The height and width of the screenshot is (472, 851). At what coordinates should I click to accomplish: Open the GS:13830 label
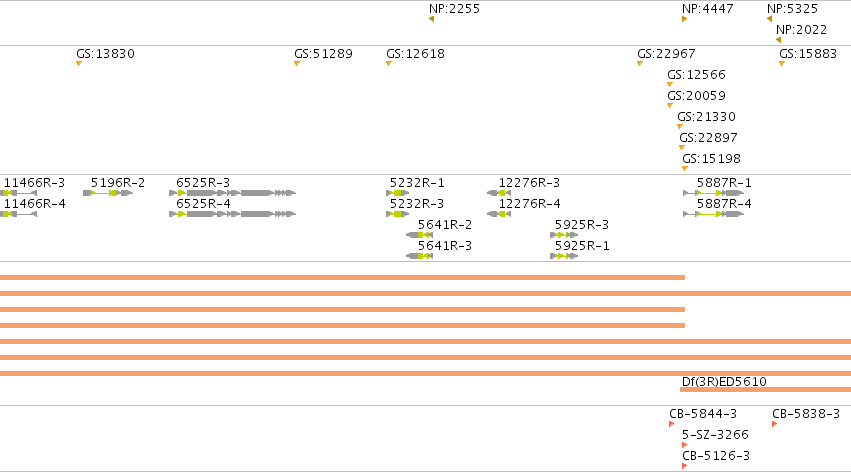coord(105,54)
